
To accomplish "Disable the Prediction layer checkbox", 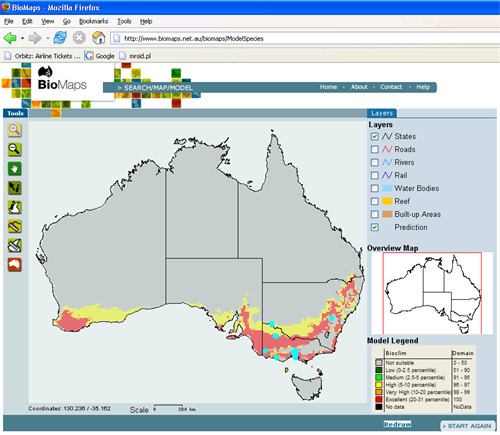I will click(375, 227).
